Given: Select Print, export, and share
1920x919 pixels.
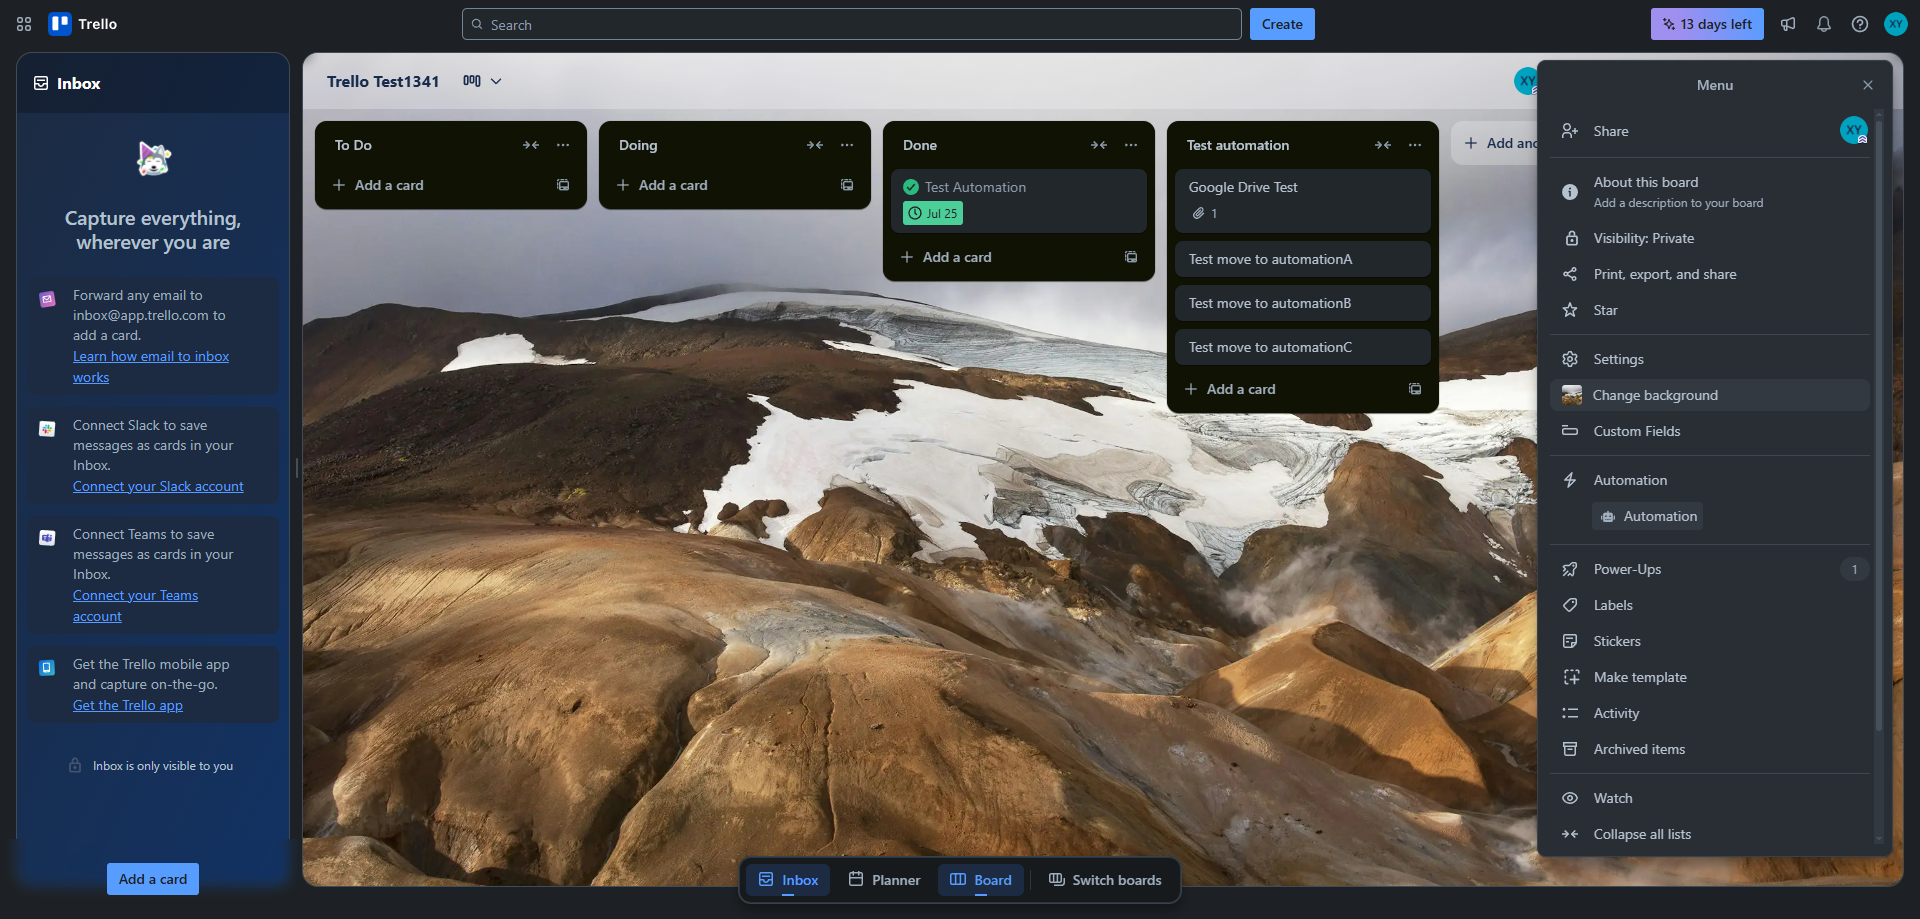Looking at the screenshot, I should tap(1709, 274).
